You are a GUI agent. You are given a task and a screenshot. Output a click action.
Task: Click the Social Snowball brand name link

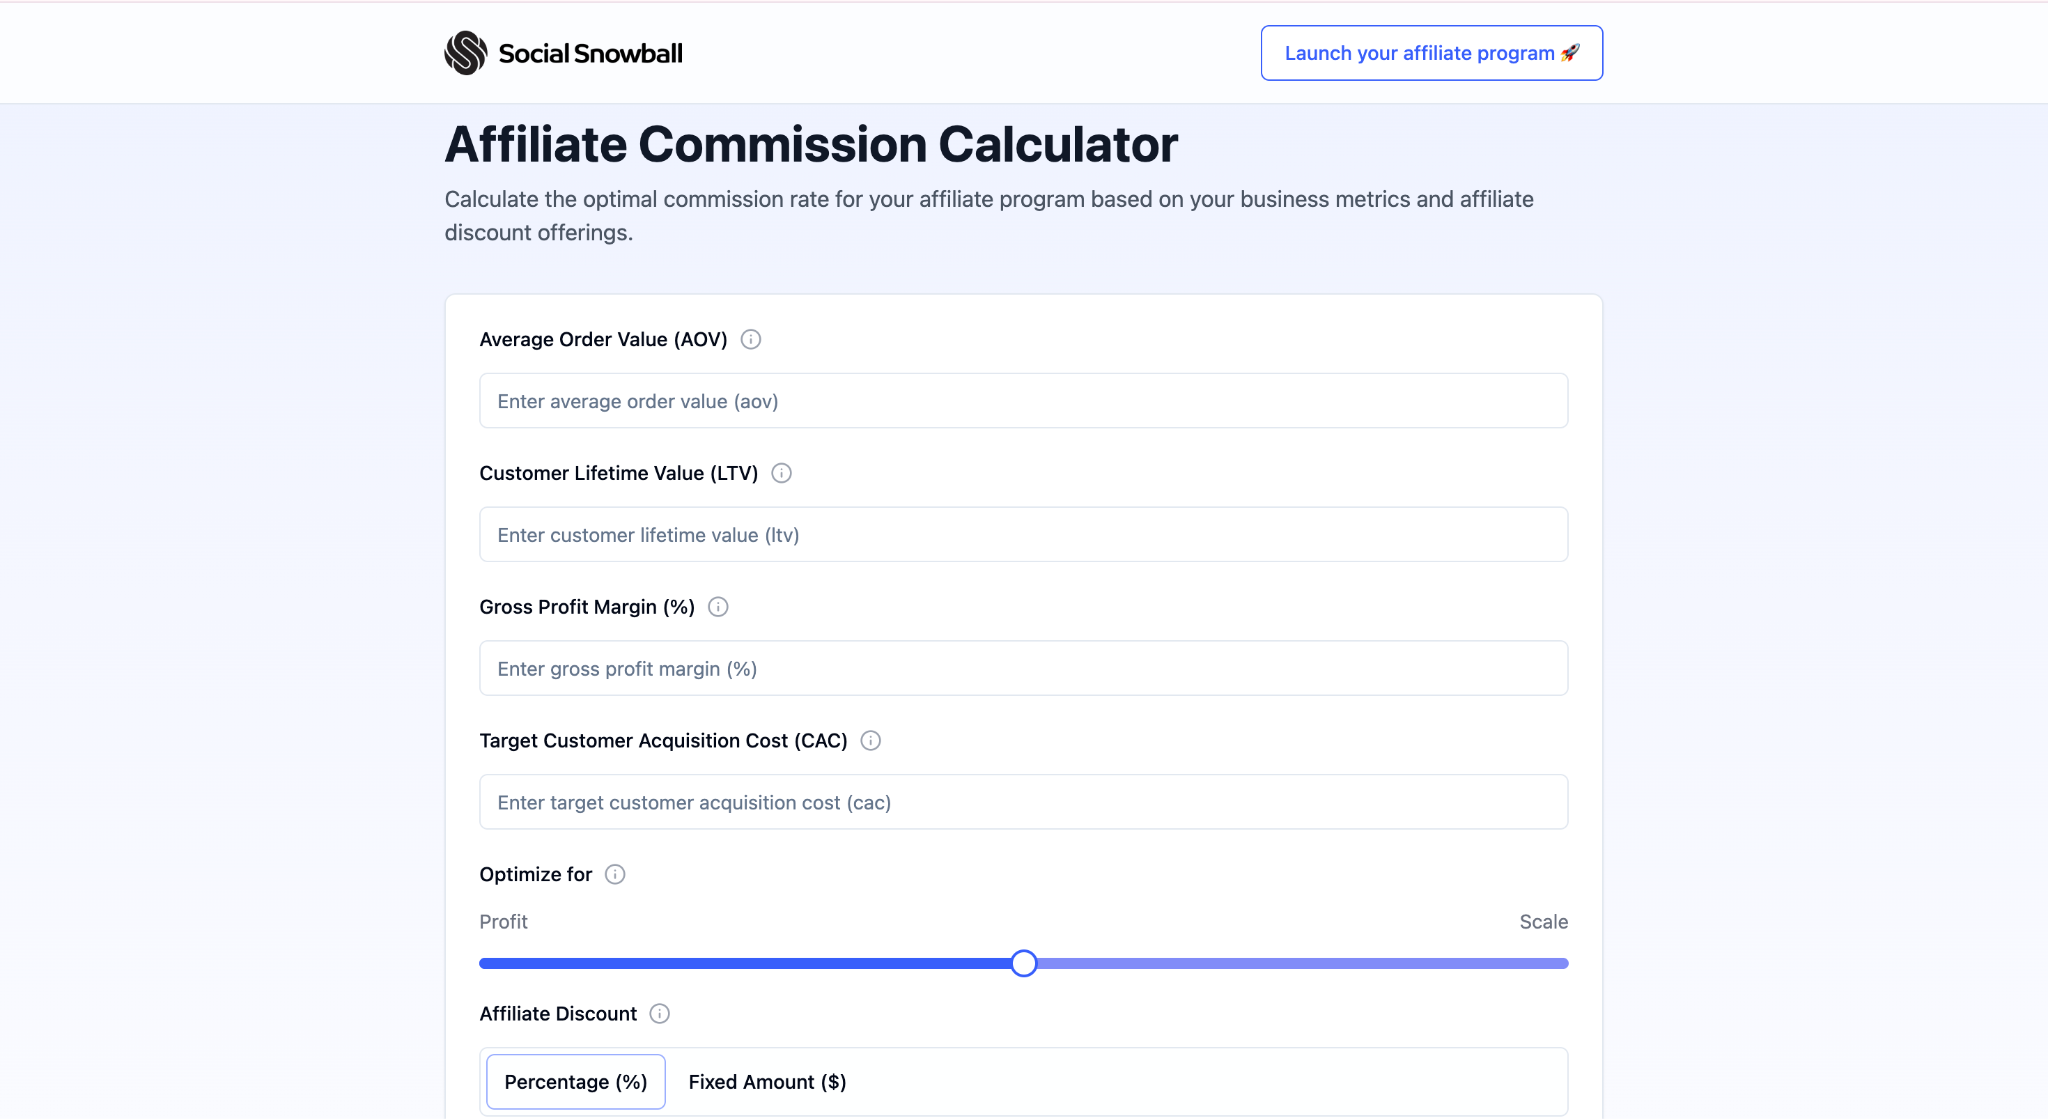[x=590, y=53]
